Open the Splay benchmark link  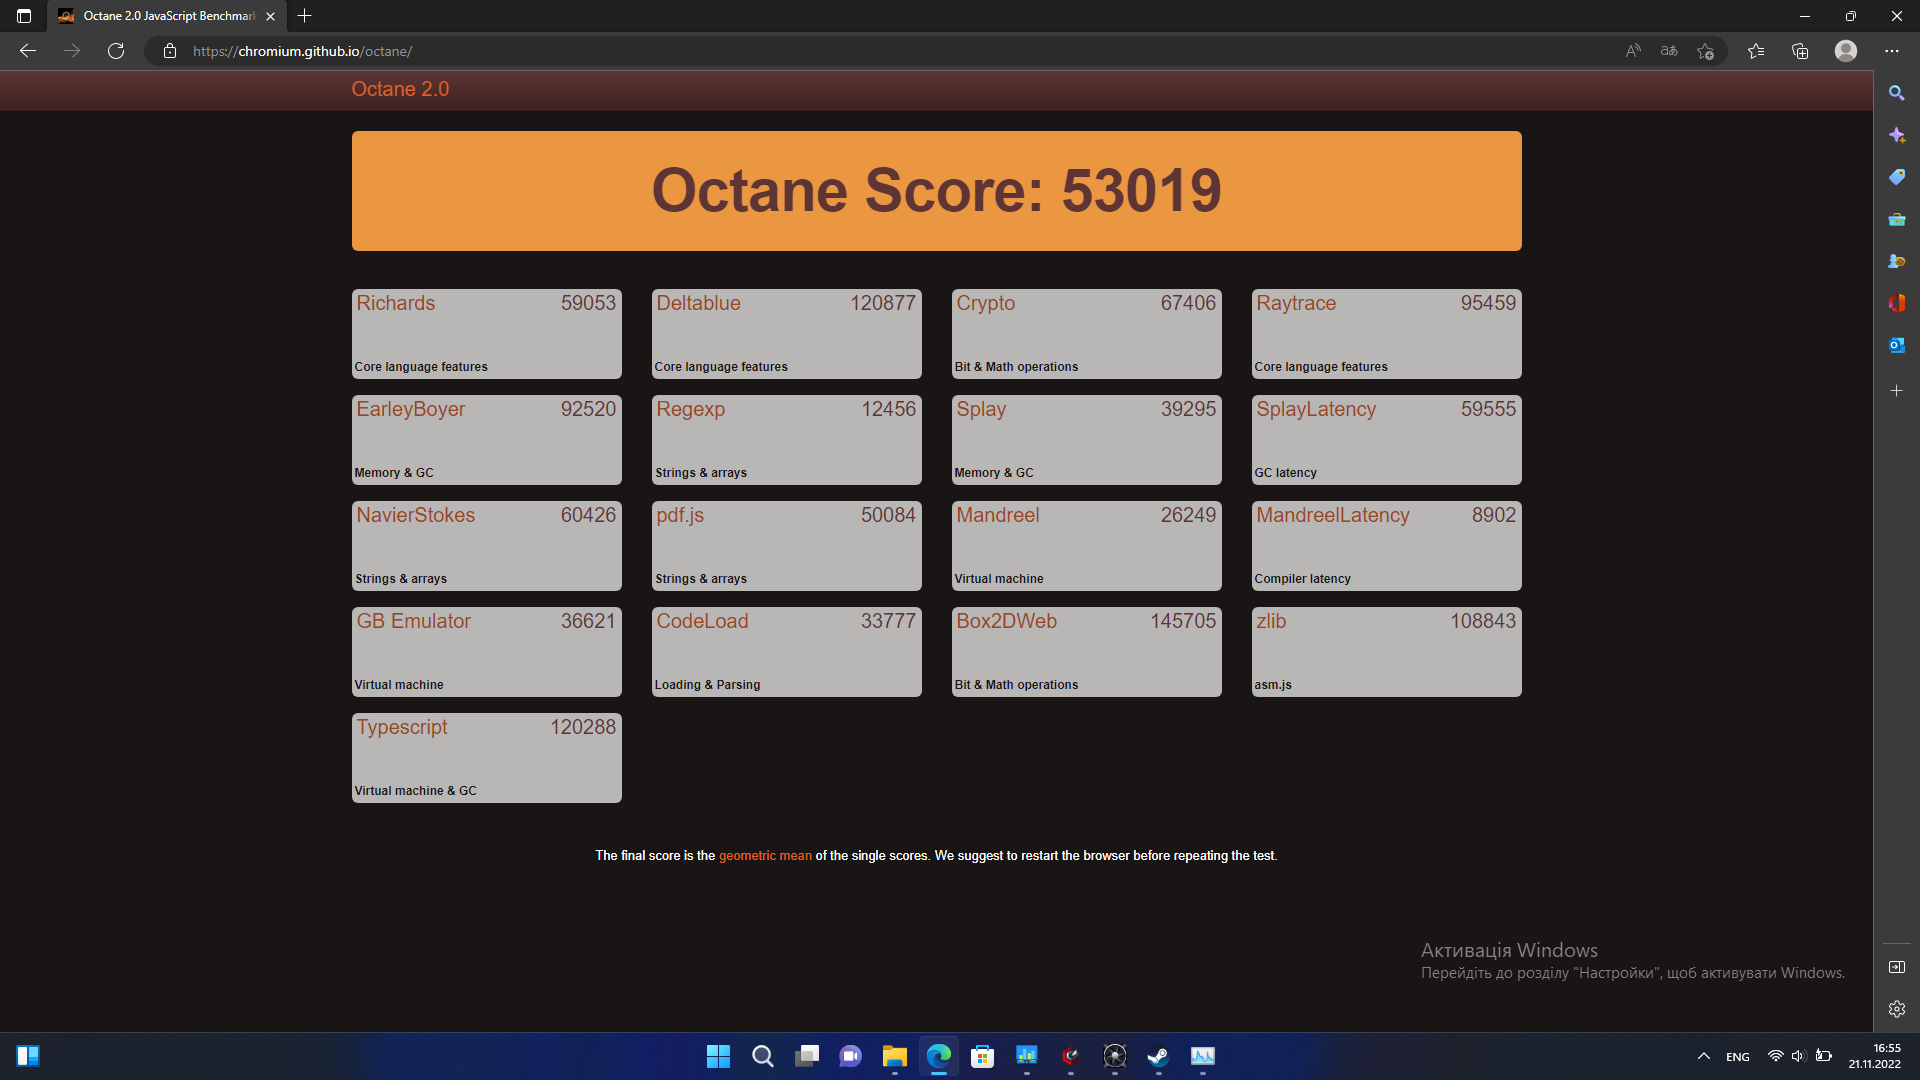981,409
